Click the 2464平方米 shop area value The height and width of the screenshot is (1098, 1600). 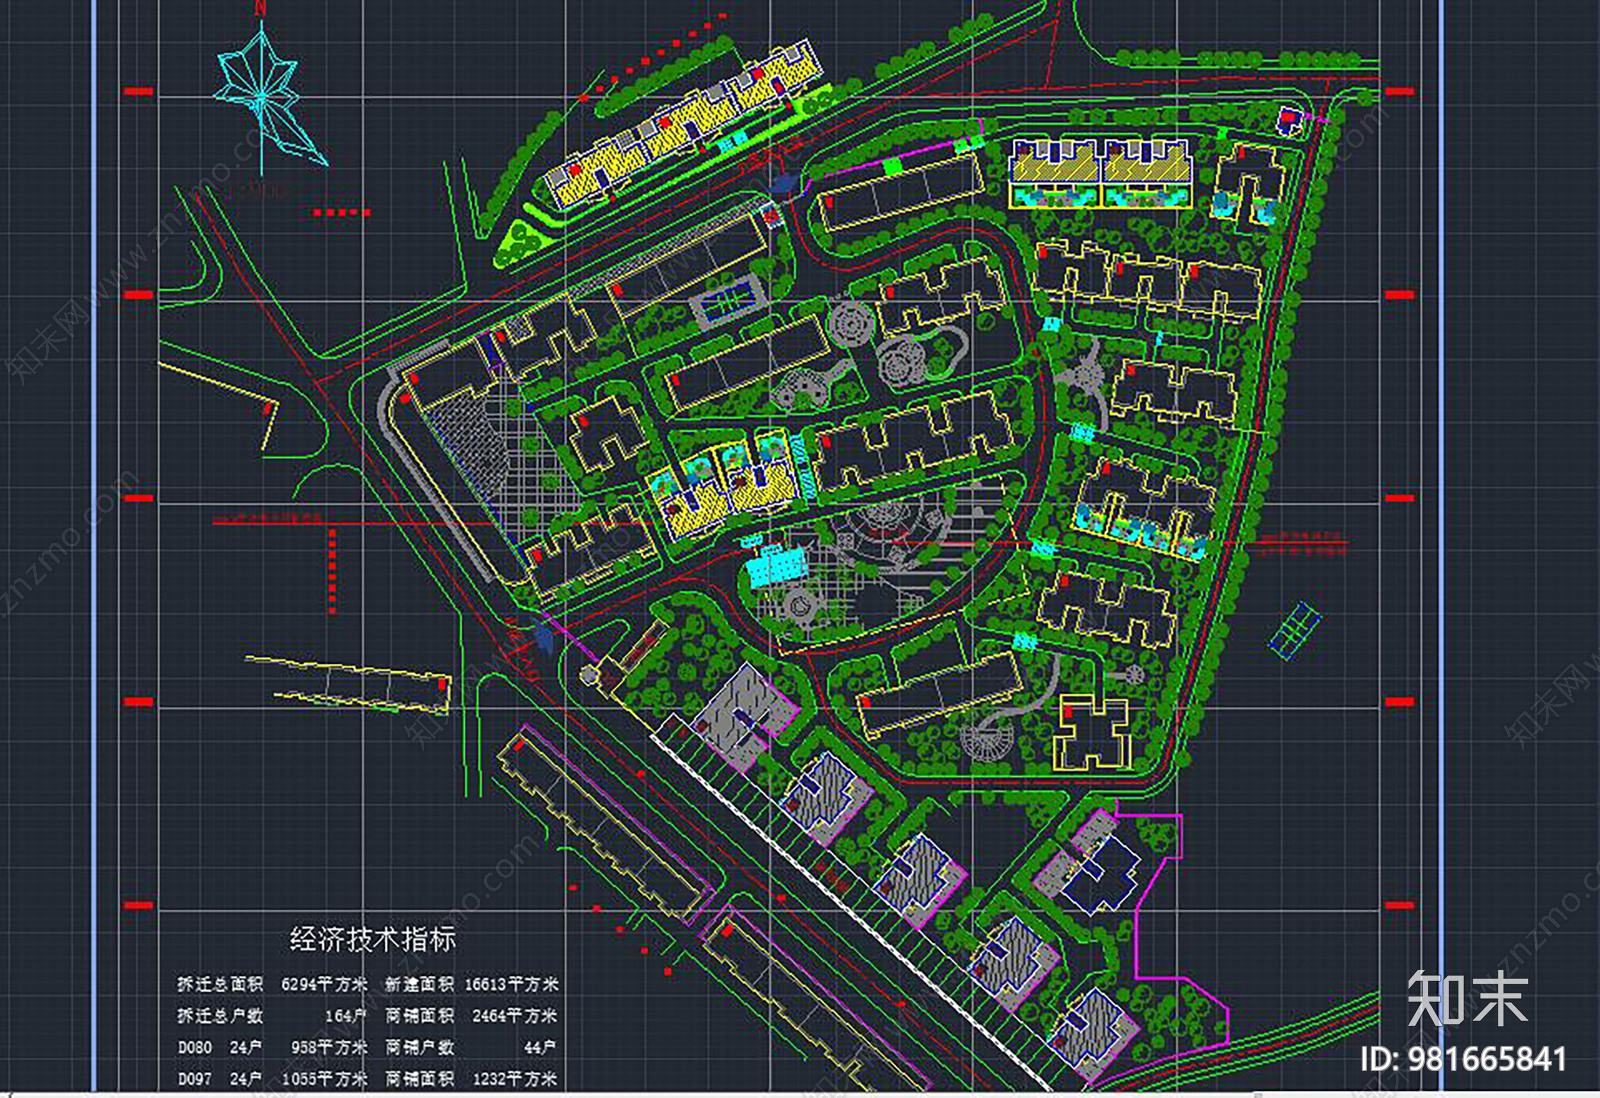(515, 1015)
